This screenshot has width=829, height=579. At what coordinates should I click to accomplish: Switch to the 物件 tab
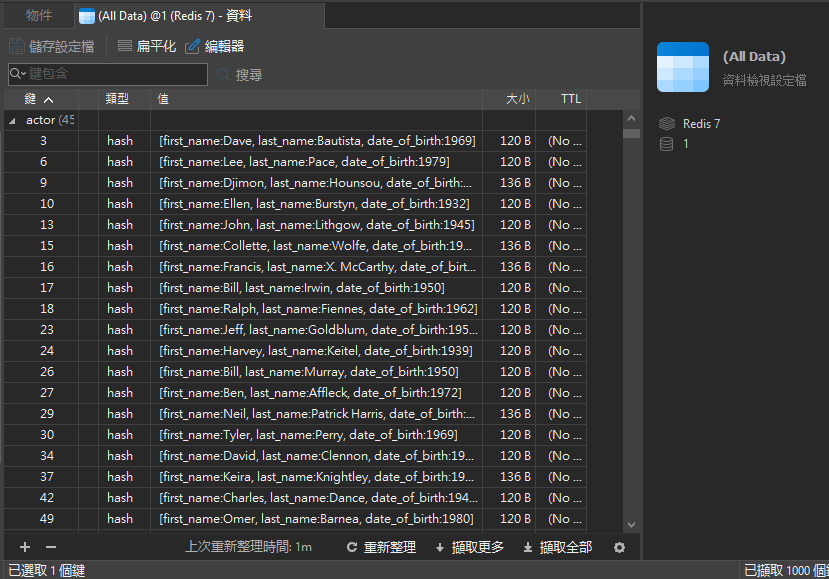pos(39,15)
